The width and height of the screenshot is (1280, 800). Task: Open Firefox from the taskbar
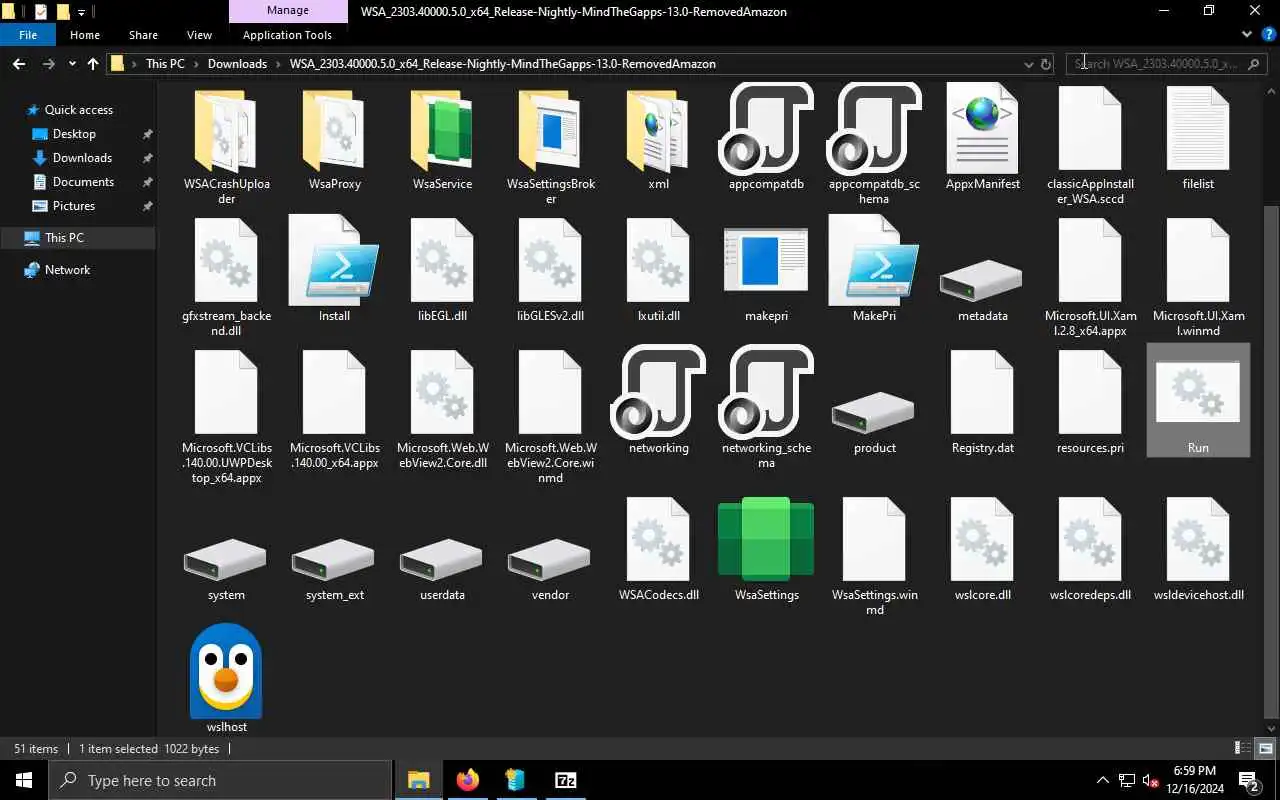(x=468, y=780)
